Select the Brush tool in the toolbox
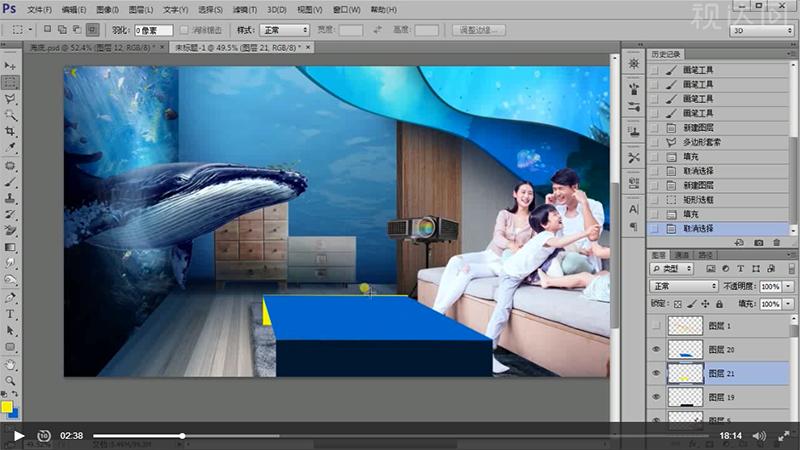 click(10, 182)
